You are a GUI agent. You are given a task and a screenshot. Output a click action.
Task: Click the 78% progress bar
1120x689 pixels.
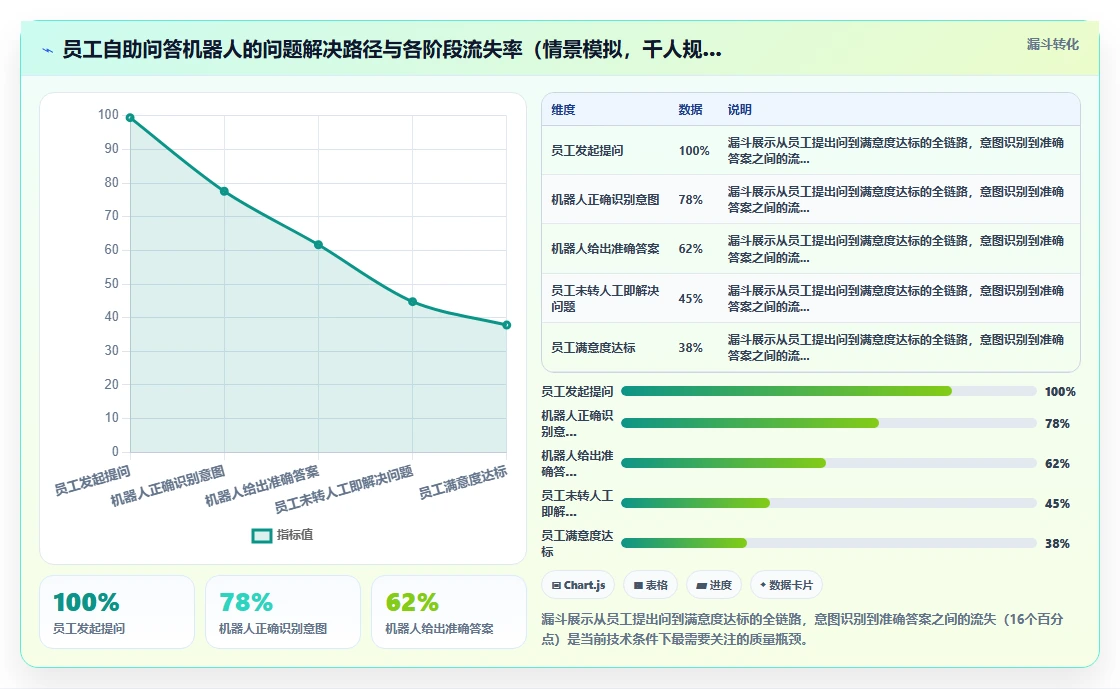[x=829, y=423]
